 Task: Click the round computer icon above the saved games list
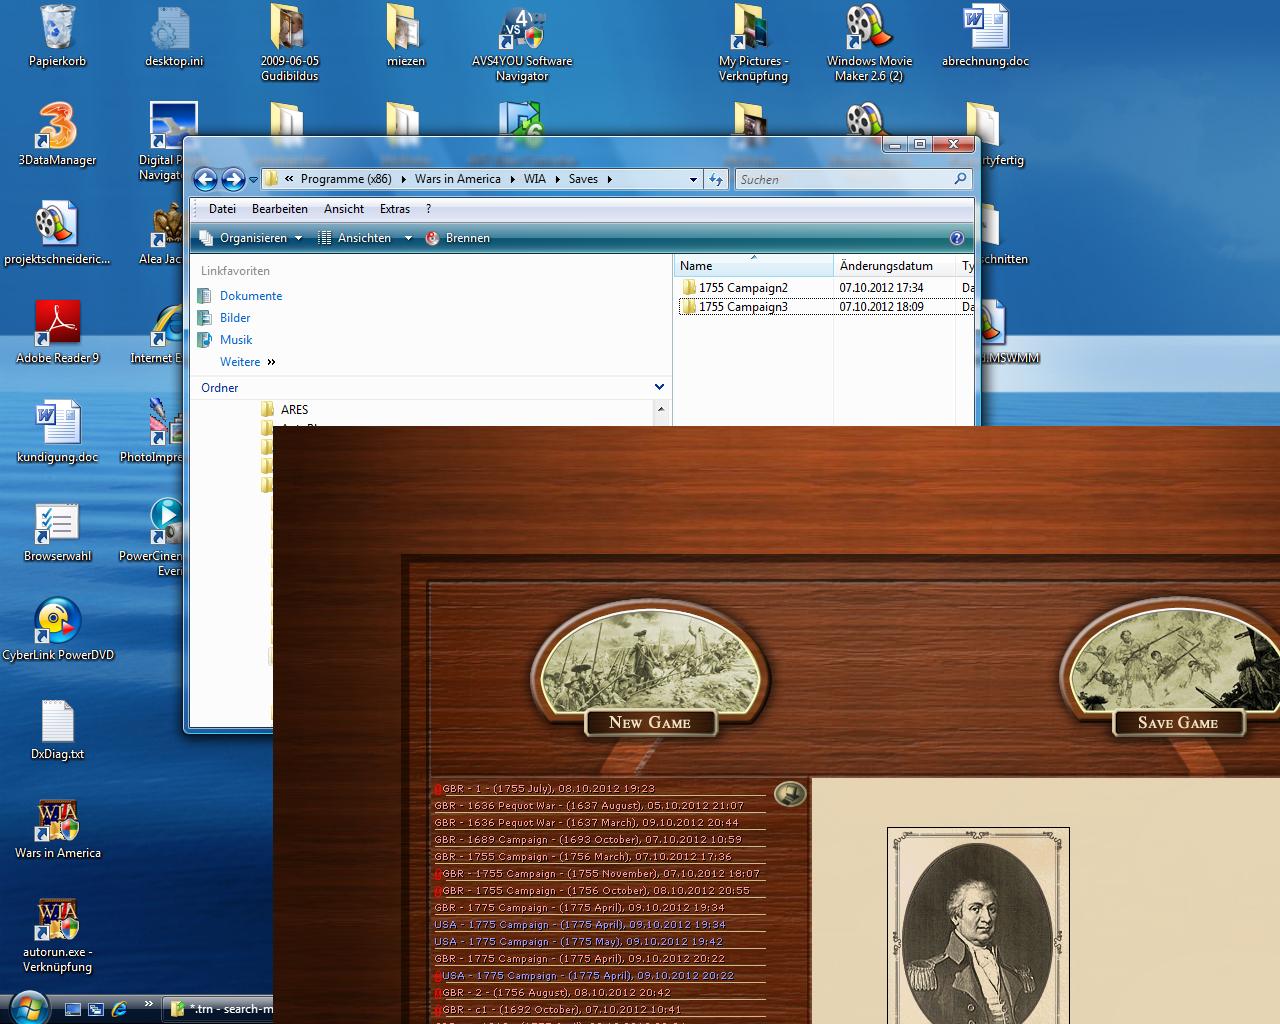pos(789,794)
